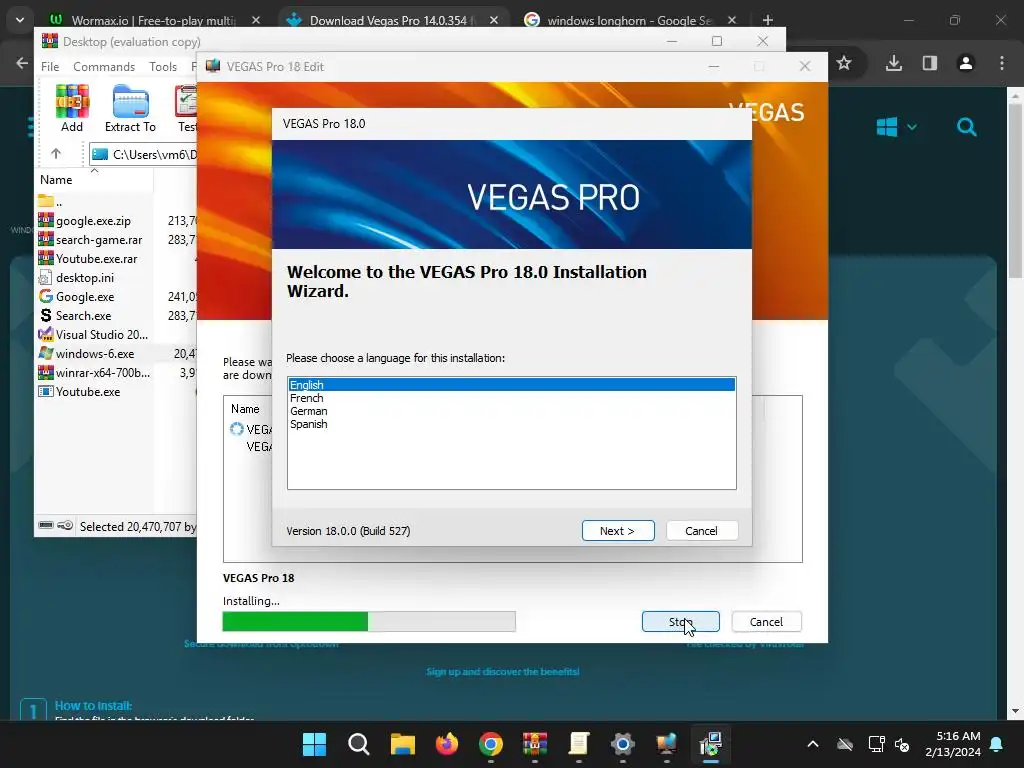Screen dimensions: 1024x768
Task: Show hidden system tray icons
Action: pyautogui.click(x=813, y=744)
